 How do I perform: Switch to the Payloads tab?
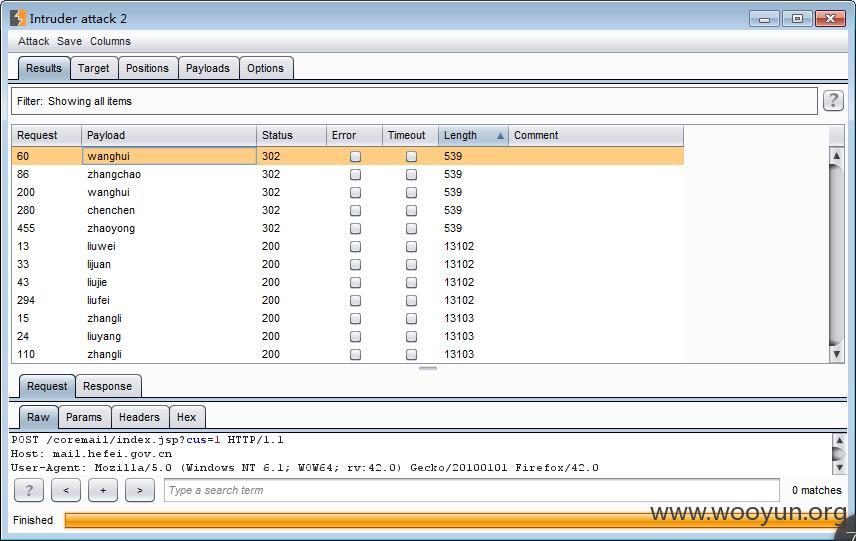(207, 68)
